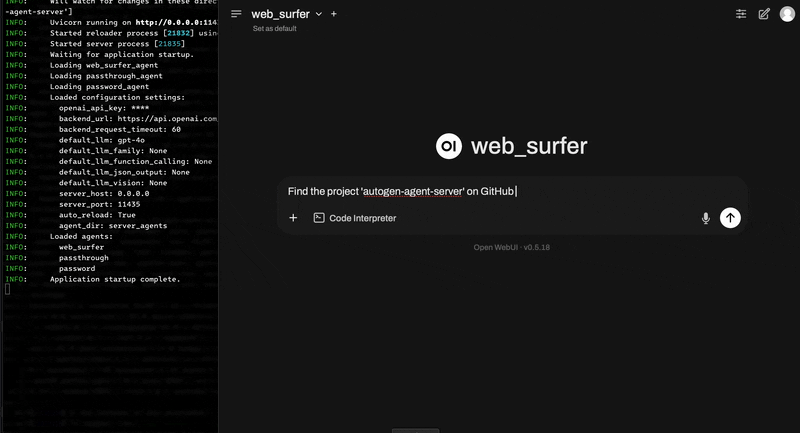
Task: Open the user profile avatar
Action: [787, 14]
